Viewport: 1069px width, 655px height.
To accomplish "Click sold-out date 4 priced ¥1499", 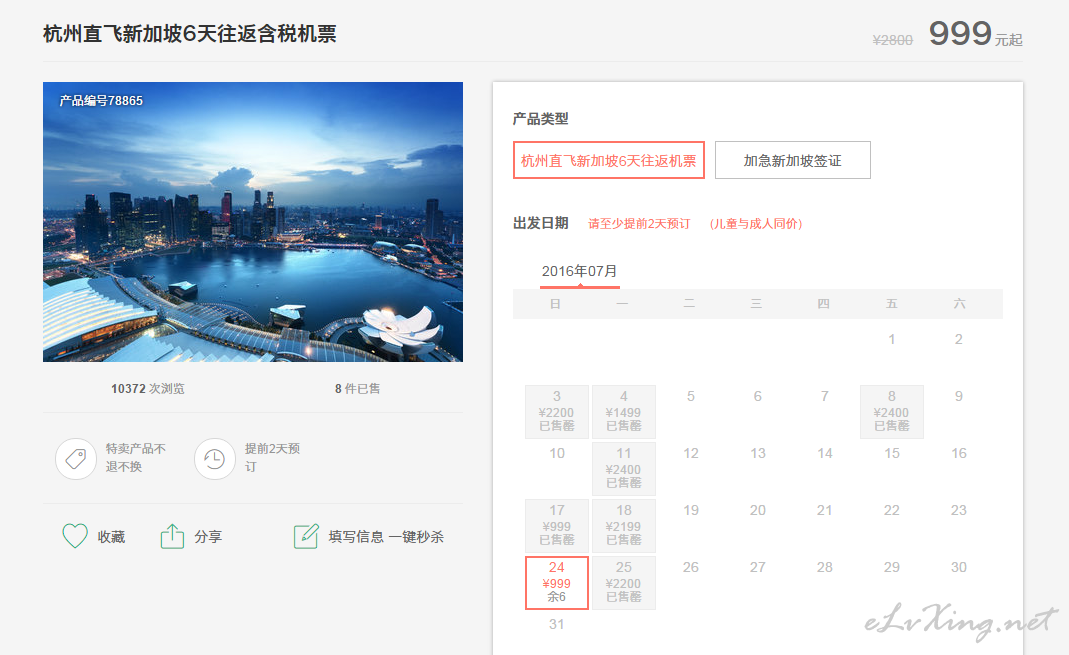I will tap(623, 412).
